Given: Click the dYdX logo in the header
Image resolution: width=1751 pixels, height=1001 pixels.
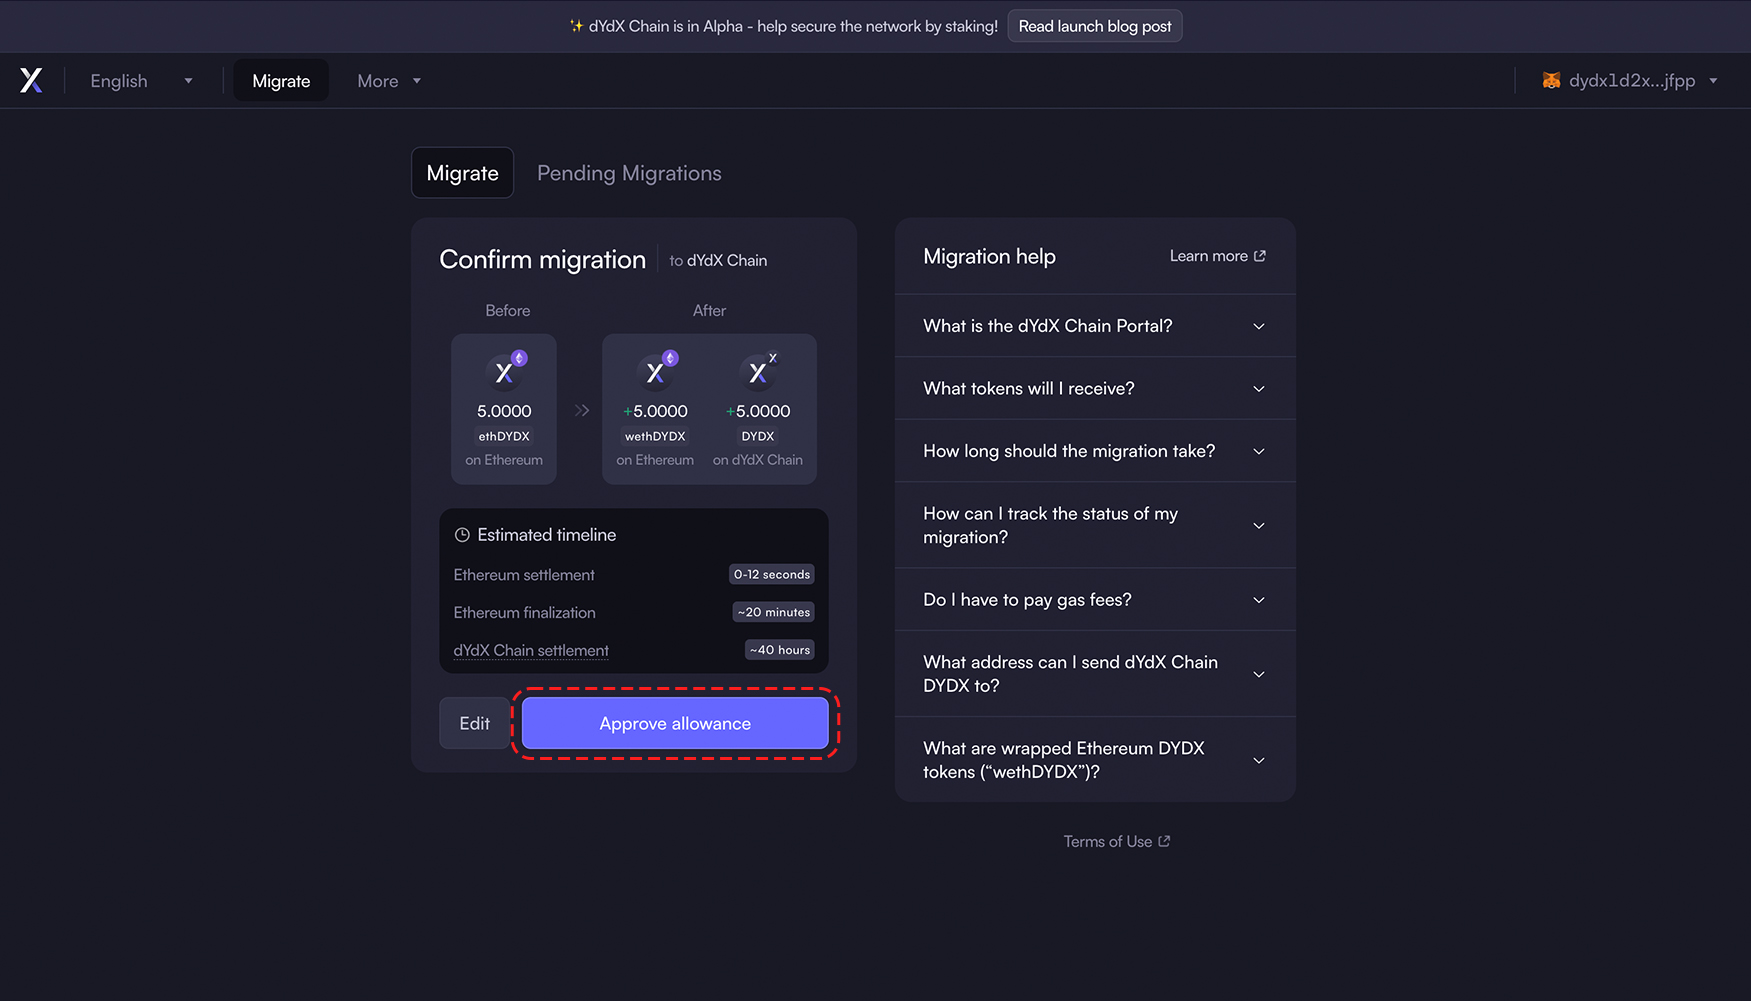Looking at the screenshot, I should click(x=31, y=80).
